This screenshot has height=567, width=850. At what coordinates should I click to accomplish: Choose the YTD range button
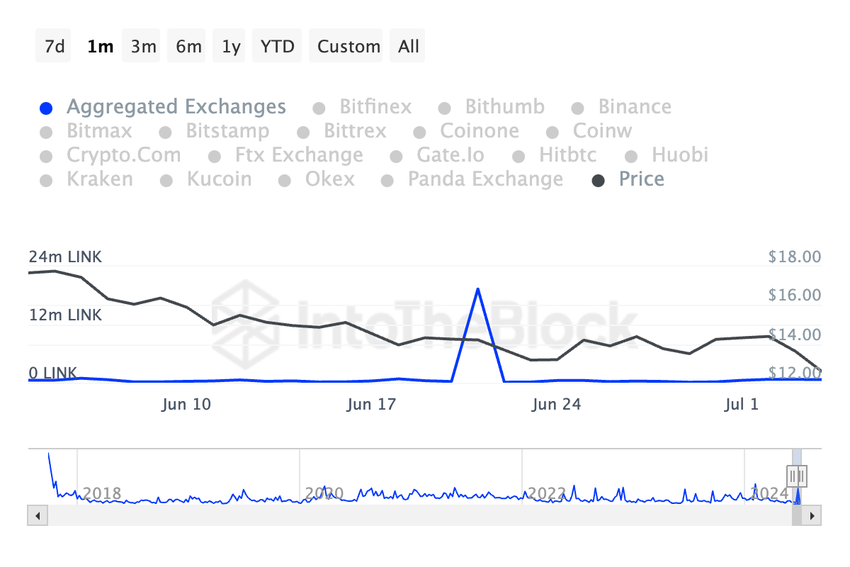pyautogui.click(x=277, y=46)
